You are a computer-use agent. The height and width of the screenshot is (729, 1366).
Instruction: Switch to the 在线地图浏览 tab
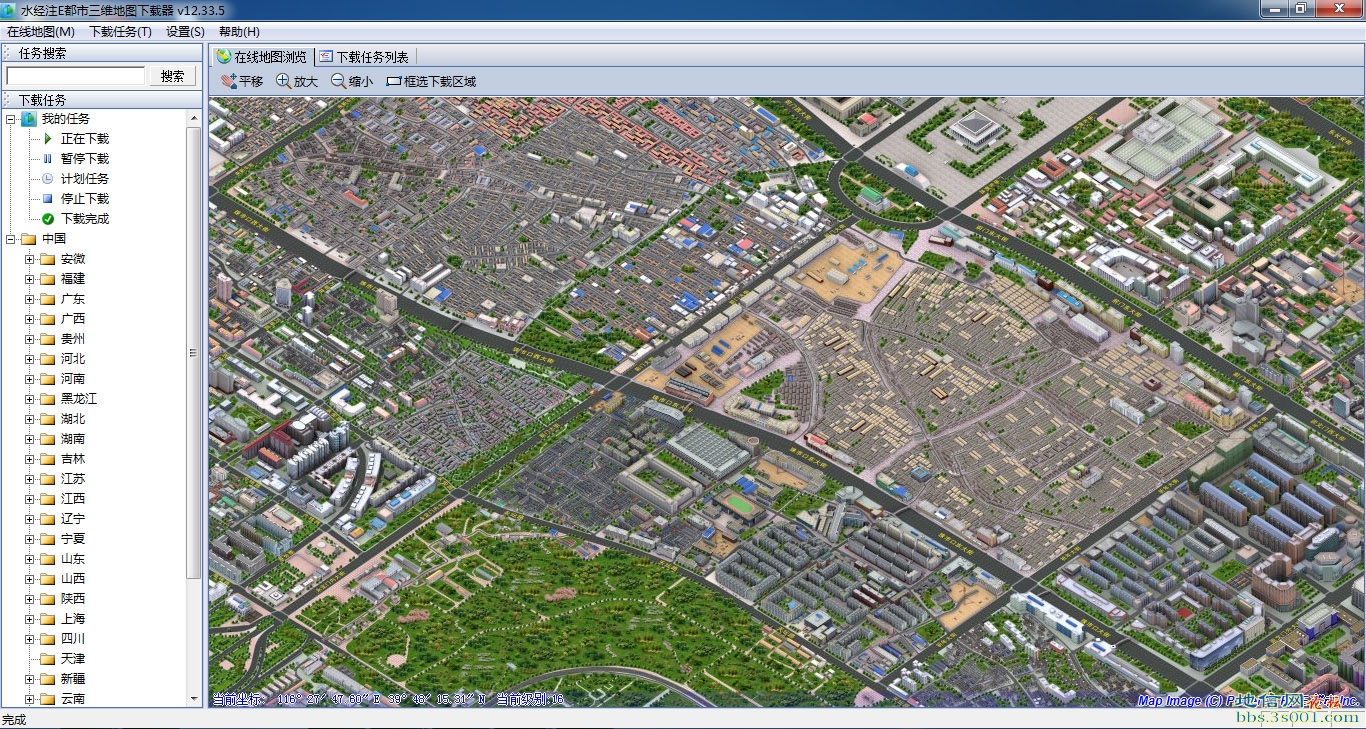262,57
